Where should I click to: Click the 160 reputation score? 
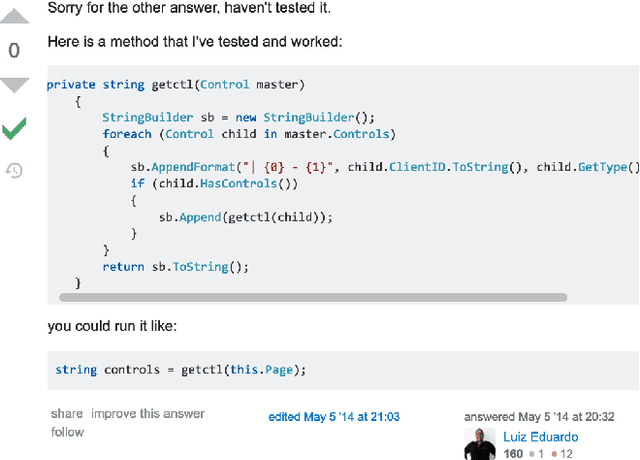pos(513,454)
